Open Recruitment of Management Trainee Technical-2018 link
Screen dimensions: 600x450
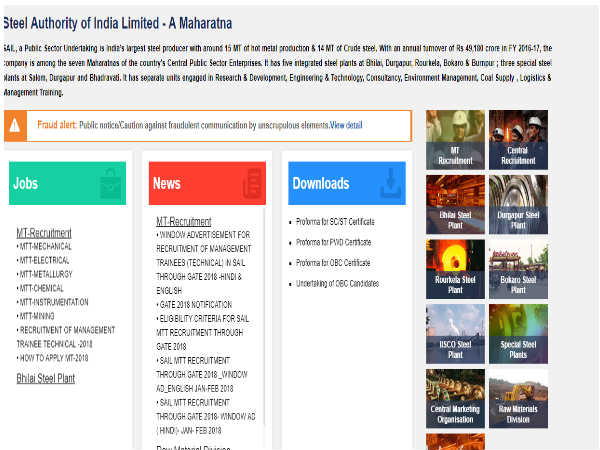pyautogui.click(x=66, y=337)
